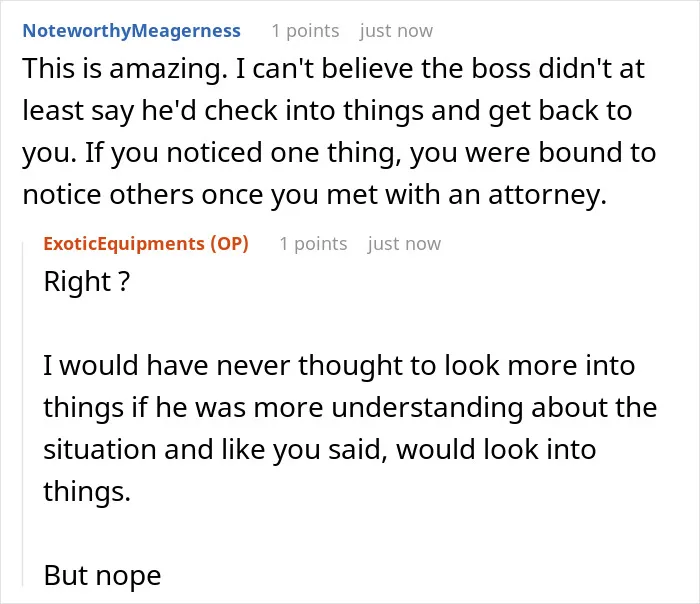
Task: Open NoteworthyMeagerness user profile
Action: [131, 31]
